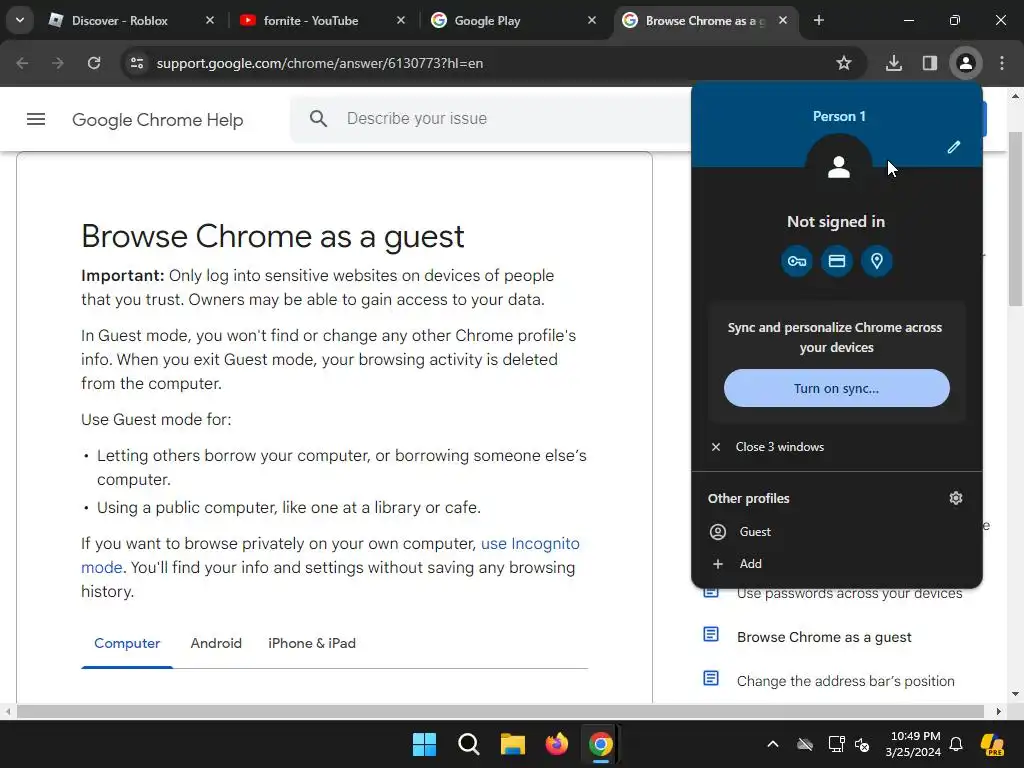Open payment methods card icon
Viewport: 1024px width, 768px height.
tap(837, 261)
